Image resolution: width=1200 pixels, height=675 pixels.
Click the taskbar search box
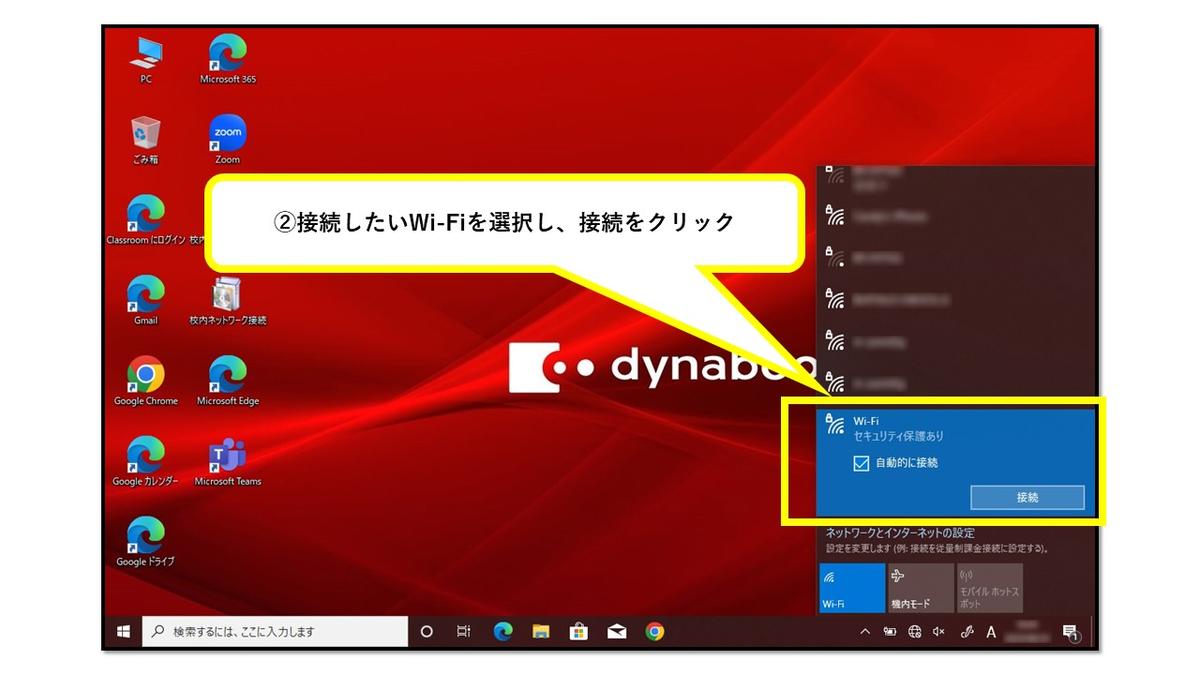(275, 632)
